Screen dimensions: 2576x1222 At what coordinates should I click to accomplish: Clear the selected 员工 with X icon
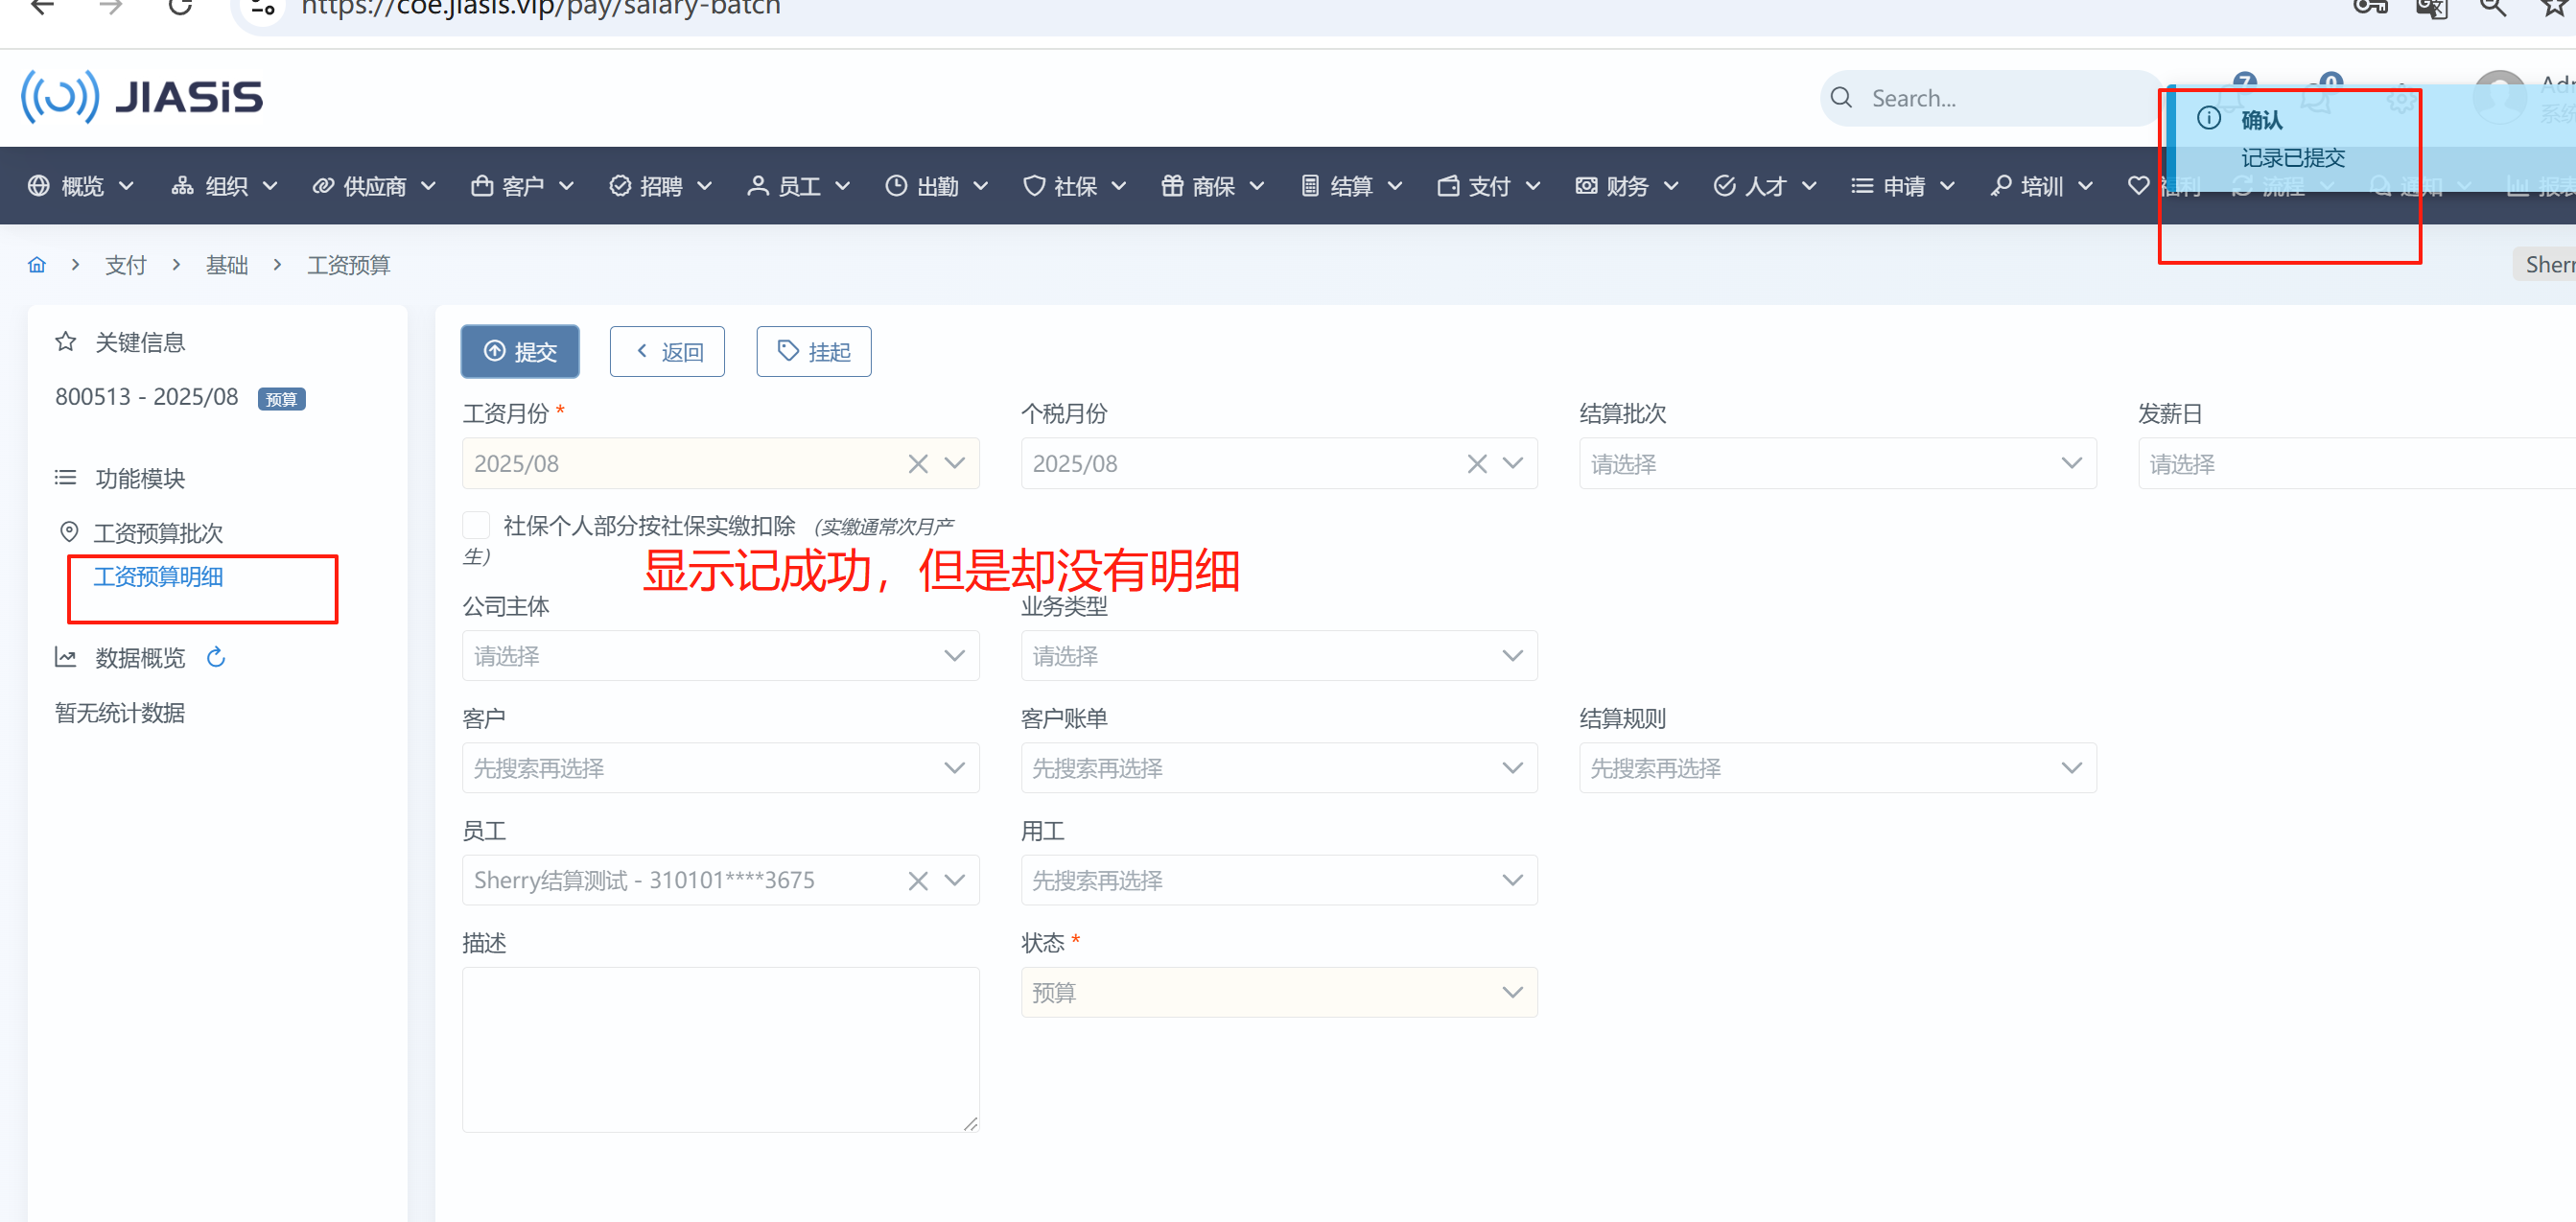click(917, 881)
